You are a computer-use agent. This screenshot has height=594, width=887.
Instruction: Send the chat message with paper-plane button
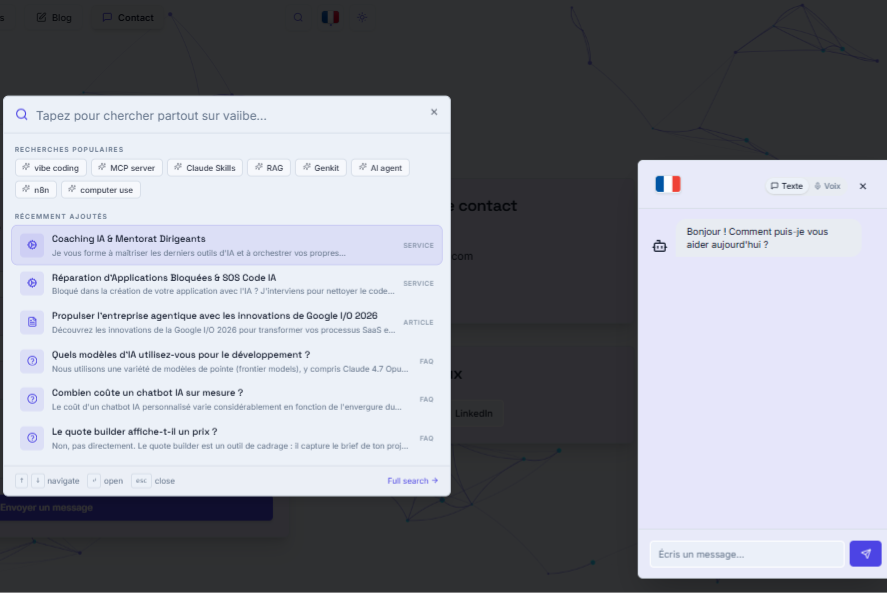point(866,554)
